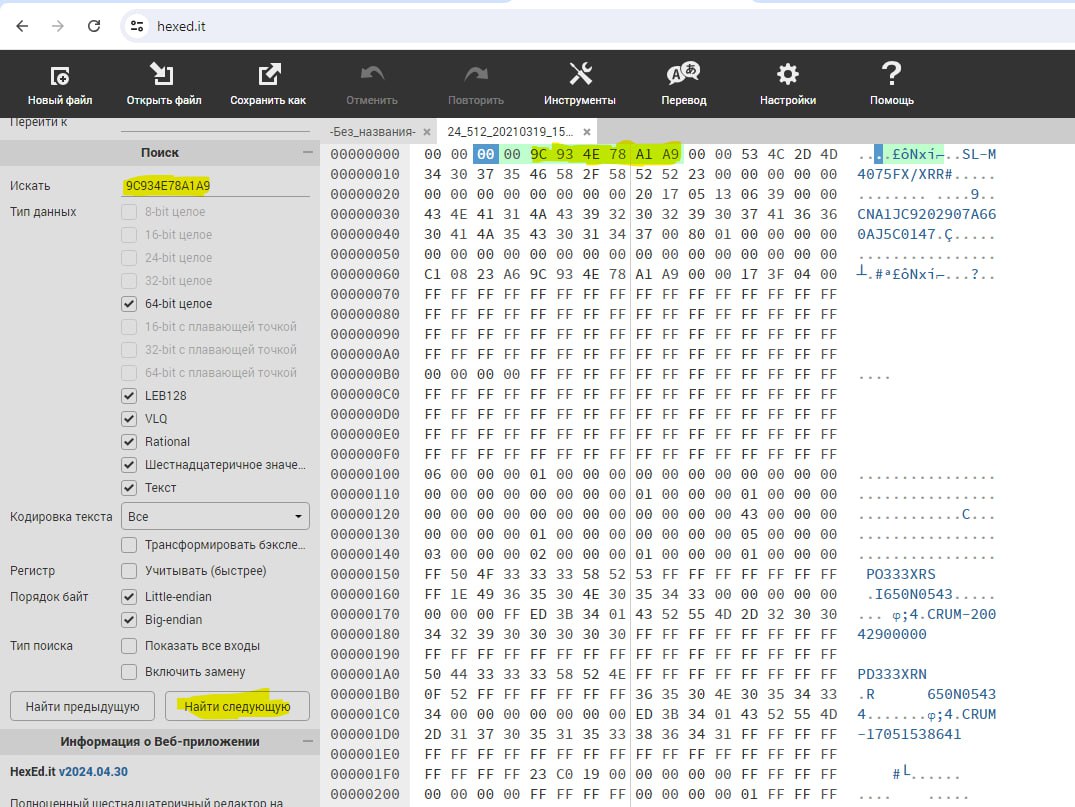This screenshot has width=1075, height=807.
Task: Close the 24_512_20210319 file tab
Action: (587, 132)
